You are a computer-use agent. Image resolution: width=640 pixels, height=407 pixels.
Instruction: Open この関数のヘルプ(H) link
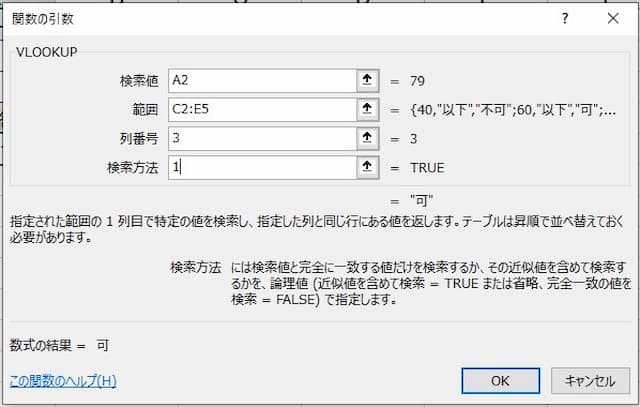pyautogui.click(x=63, y=381)
